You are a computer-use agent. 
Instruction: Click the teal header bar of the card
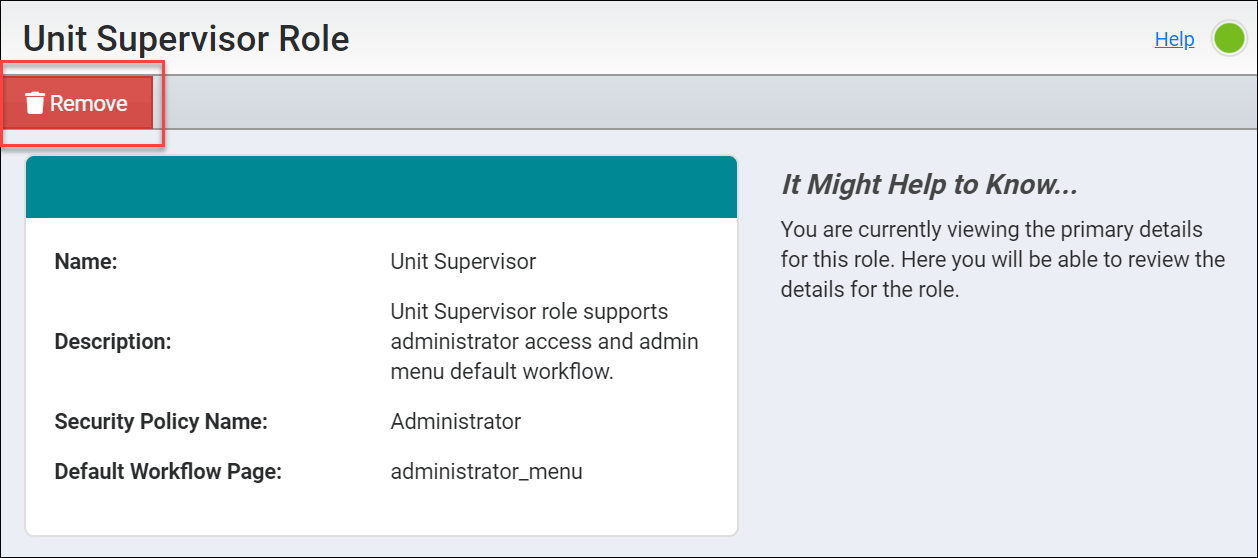[381, 187]
